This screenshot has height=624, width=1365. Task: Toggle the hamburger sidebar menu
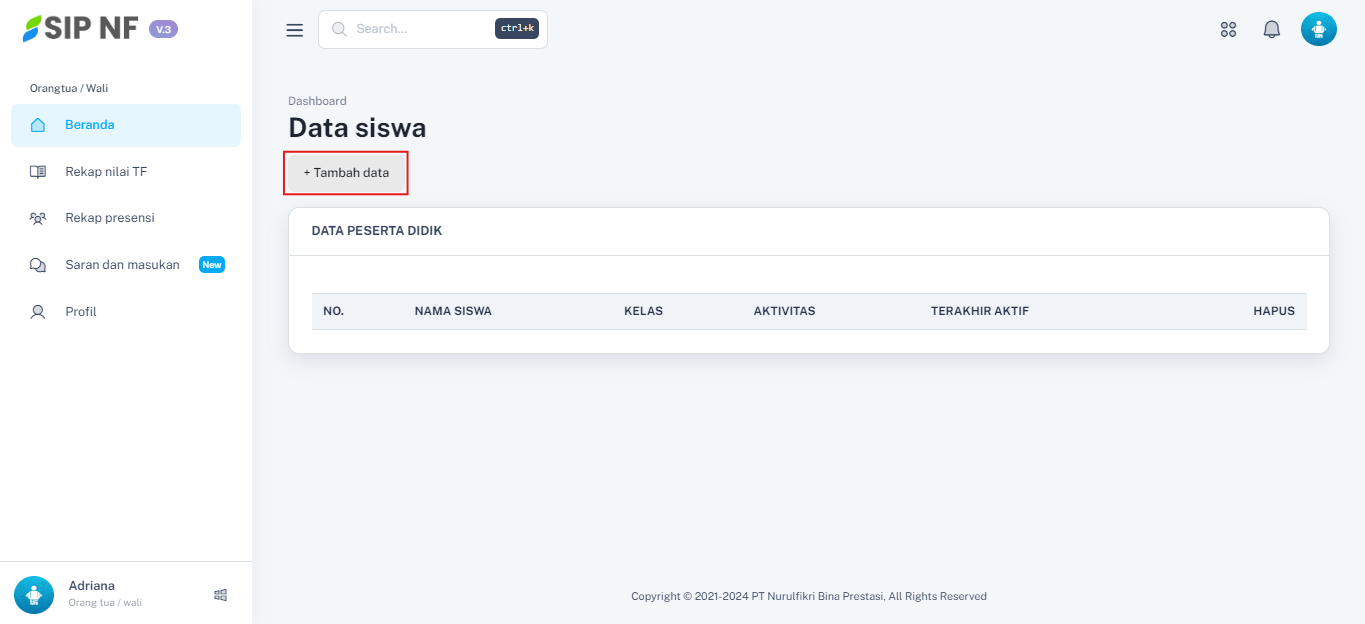tap(294, 30)
